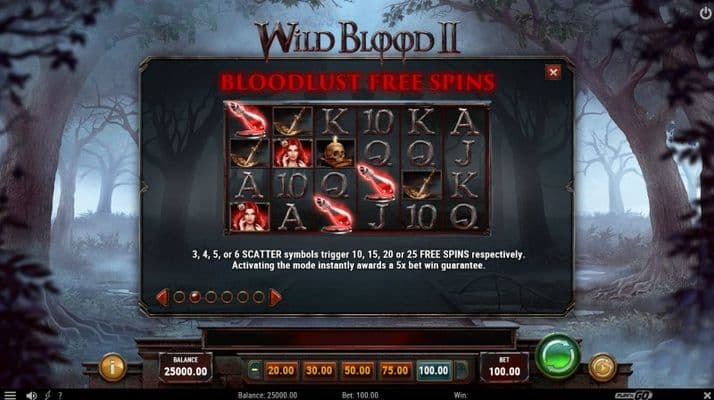Select the 75.00 bet amount
Screen dimensions: 714x400
pyautogui.click(x=395, y=370)
